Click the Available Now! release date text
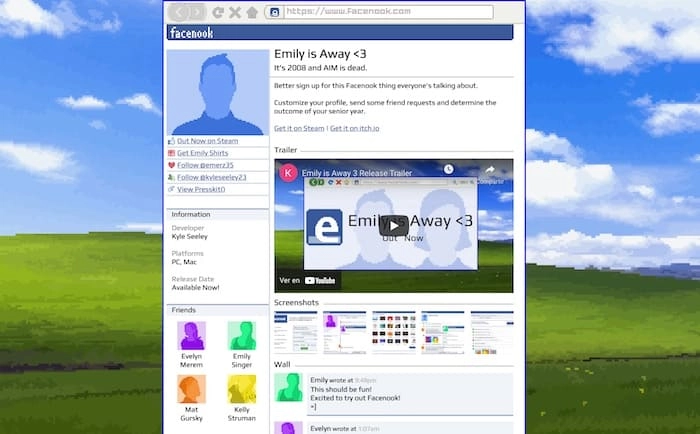The height and width of the screenshot is (434, 700). click(196, 288)
